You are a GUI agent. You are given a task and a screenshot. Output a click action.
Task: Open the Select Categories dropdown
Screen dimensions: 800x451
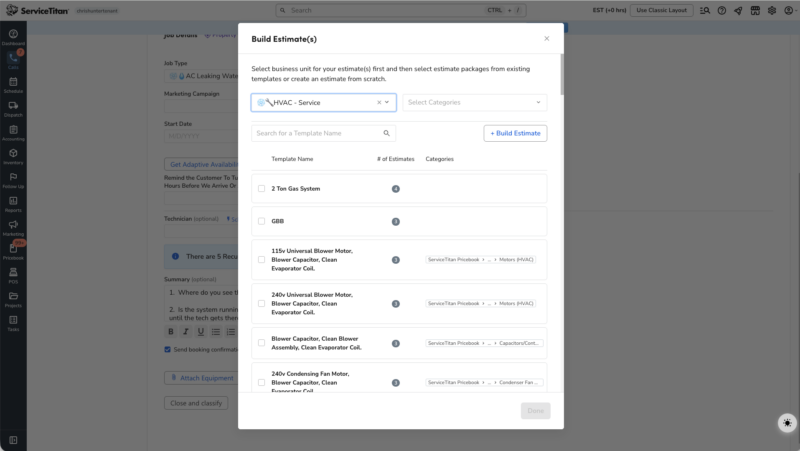[474, 103]
